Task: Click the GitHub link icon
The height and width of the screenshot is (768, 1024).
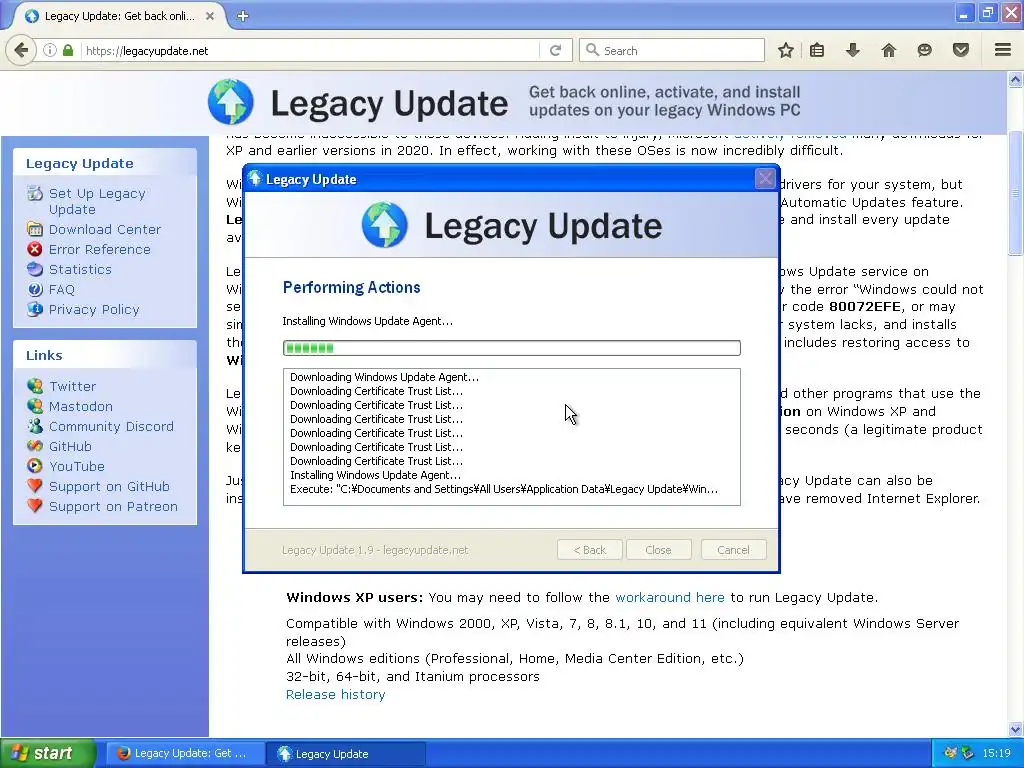Action: 35,446
